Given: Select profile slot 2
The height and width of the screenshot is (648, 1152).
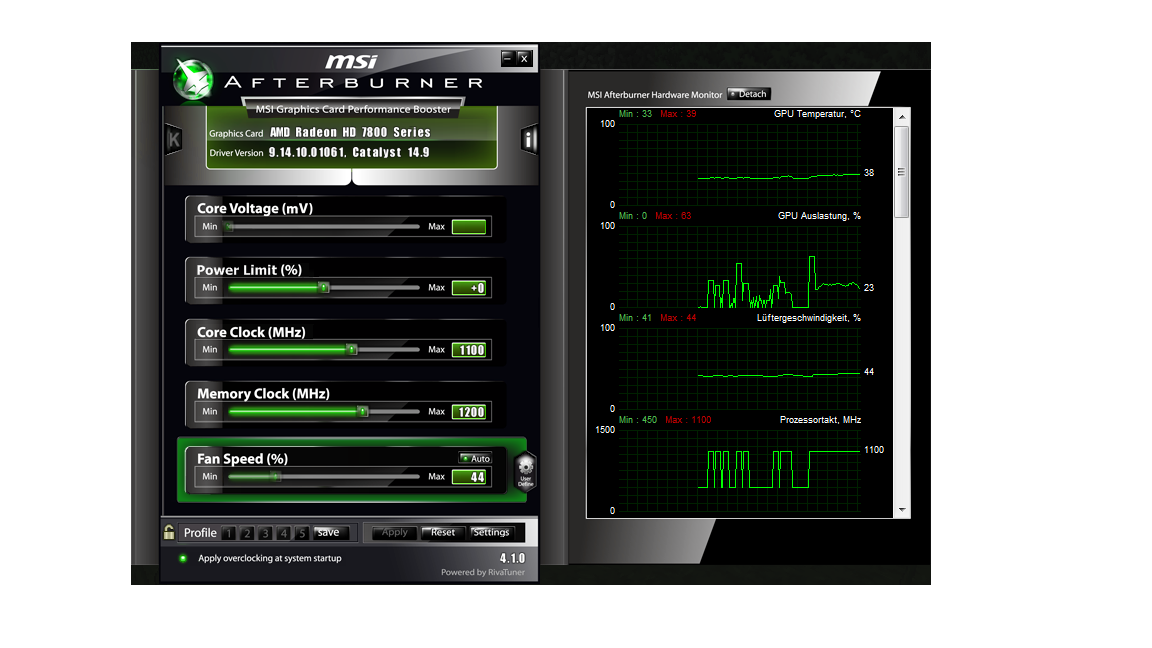Looking at the screenshot, I should coord(247,533).
